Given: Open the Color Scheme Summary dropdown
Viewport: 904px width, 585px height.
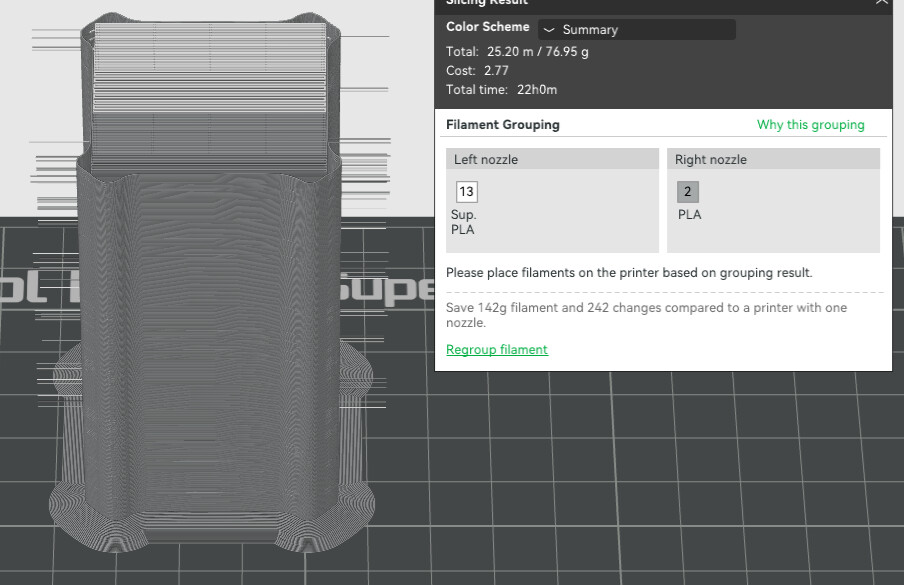Looking at the screenshot, I should click(x=636, y=29).
